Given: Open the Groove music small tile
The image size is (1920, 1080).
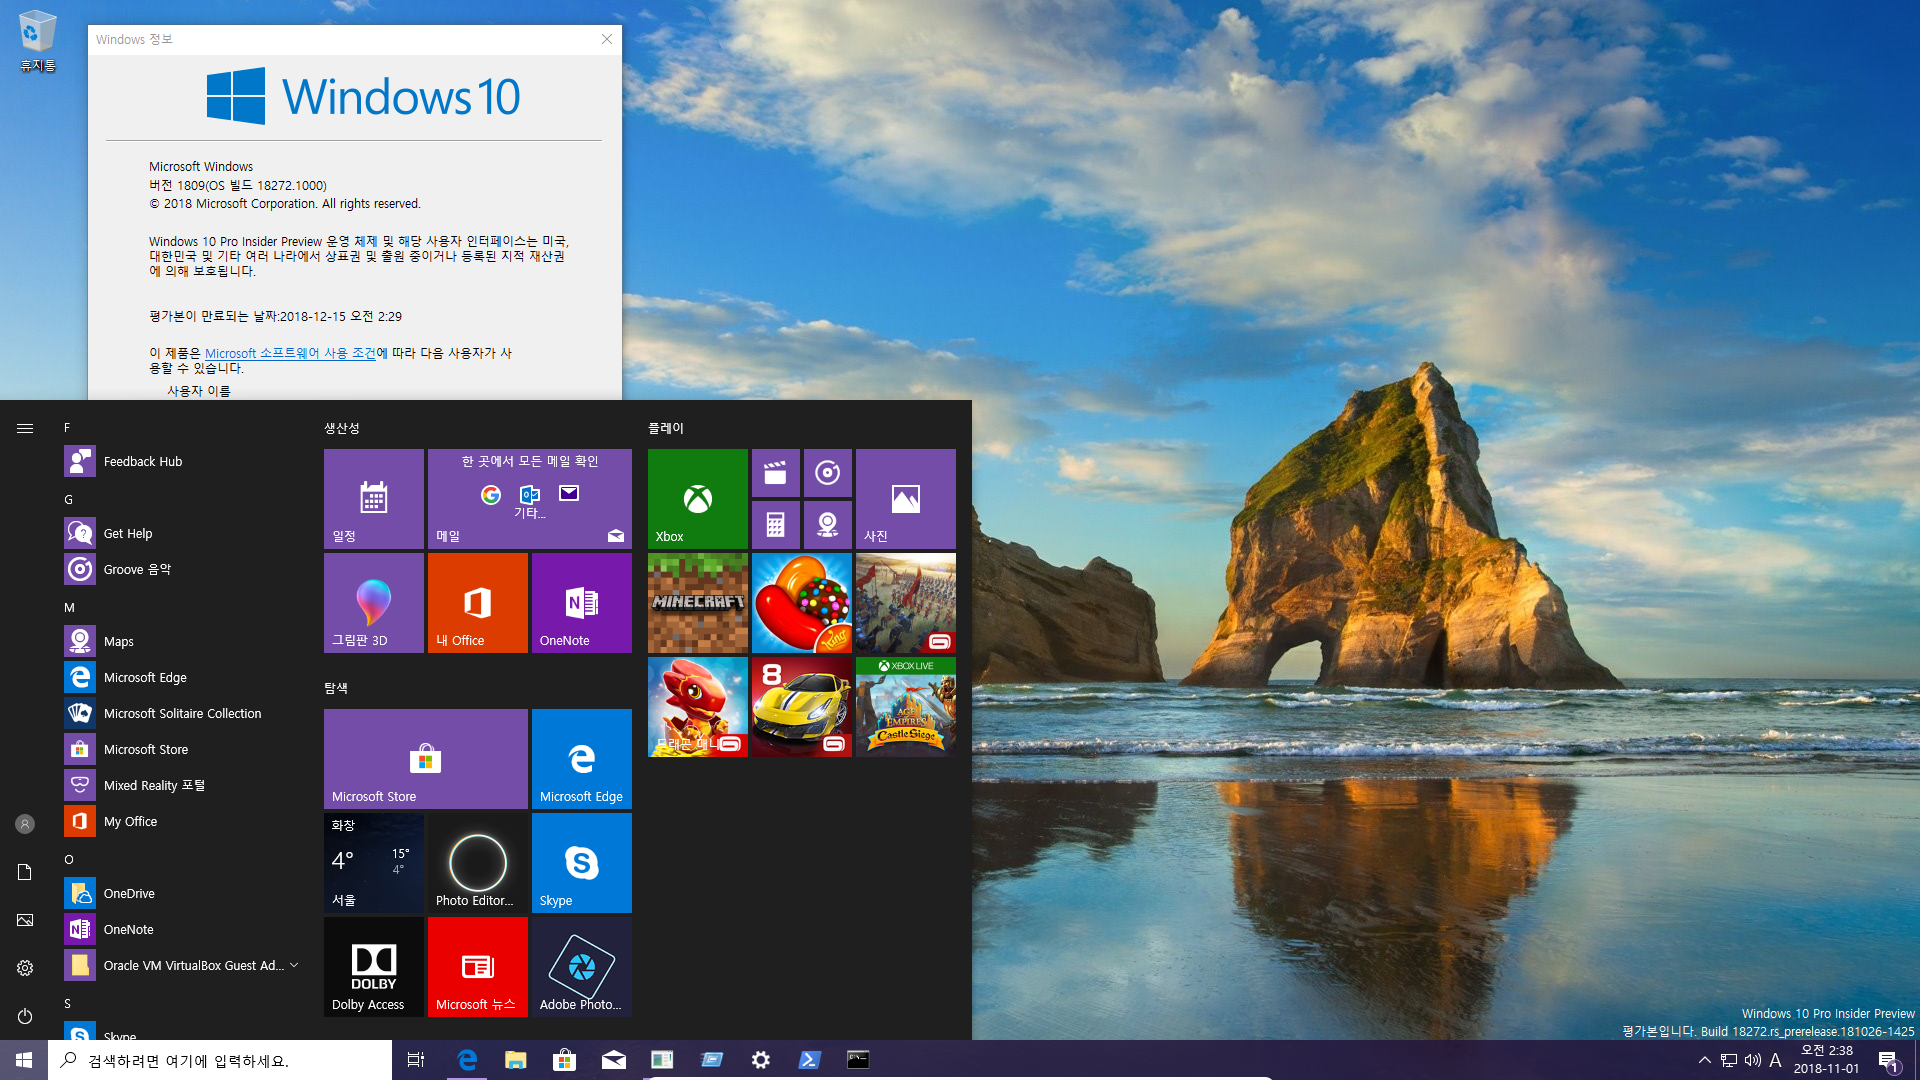Looking at the screenshot, I should (x=828, y=473).
